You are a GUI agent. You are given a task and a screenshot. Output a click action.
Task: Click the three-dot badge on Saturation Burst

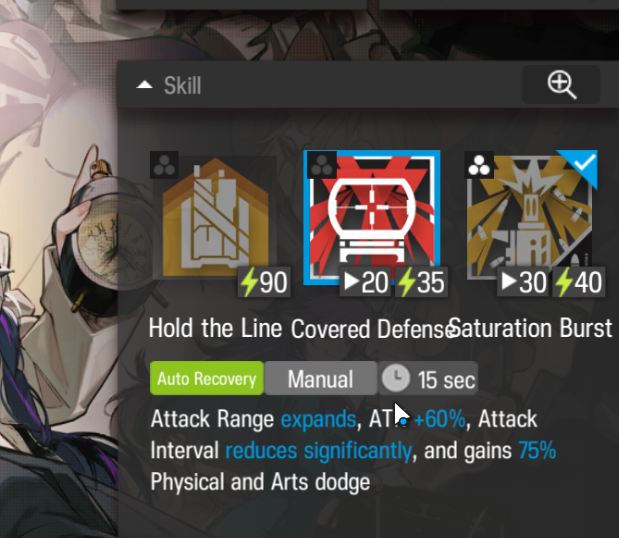479,165
